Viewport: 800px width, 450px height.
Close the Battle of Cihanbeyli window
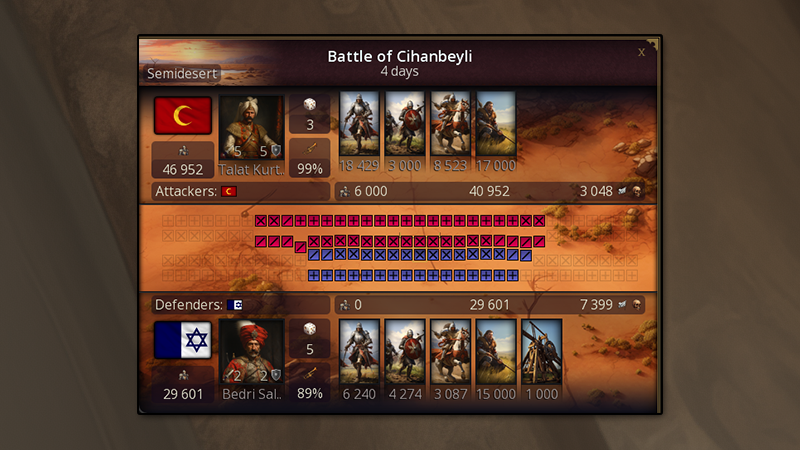(x=641, y=52)
